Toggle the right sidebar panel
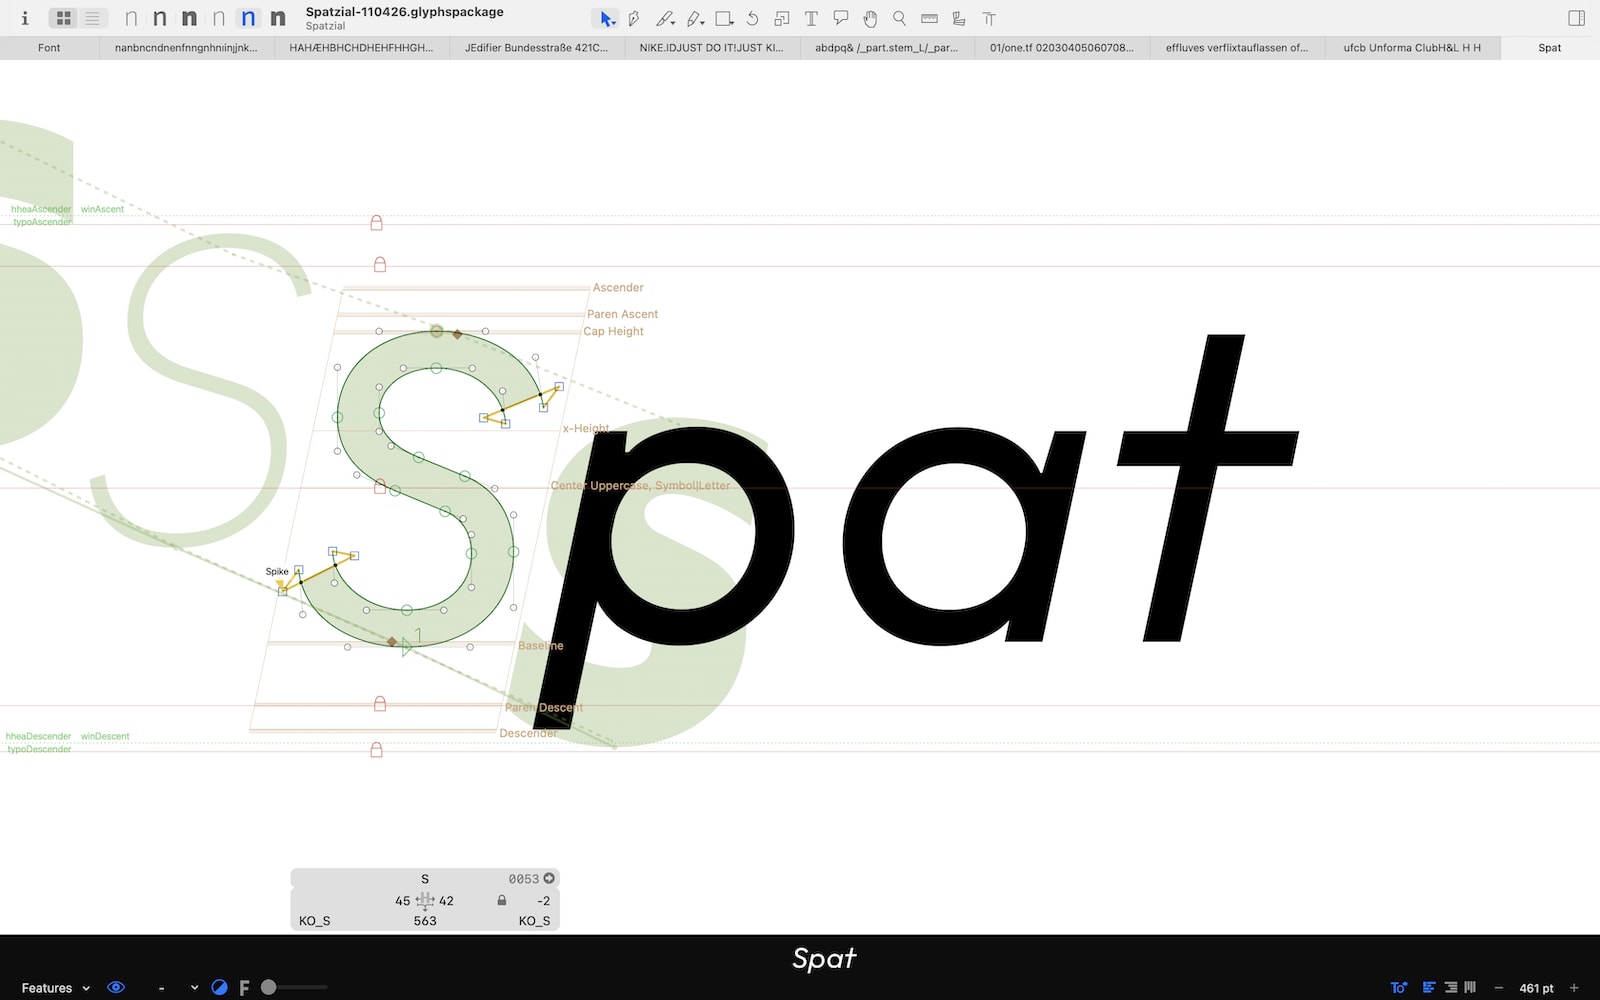Image resolution: width=1600 pixels, height=1000 pixels. (x=1576, y=18)
